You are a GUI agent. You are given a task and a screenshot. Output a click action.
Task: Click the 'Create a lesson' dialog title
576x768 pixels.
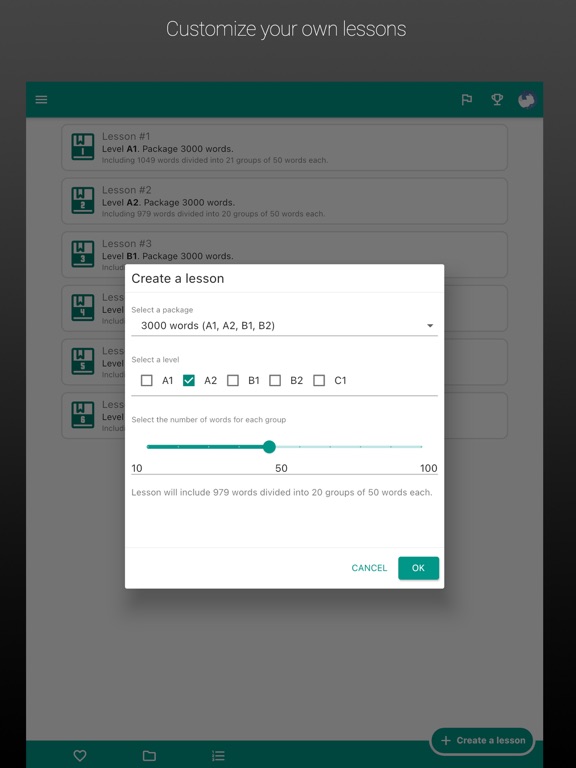point(178,279)
